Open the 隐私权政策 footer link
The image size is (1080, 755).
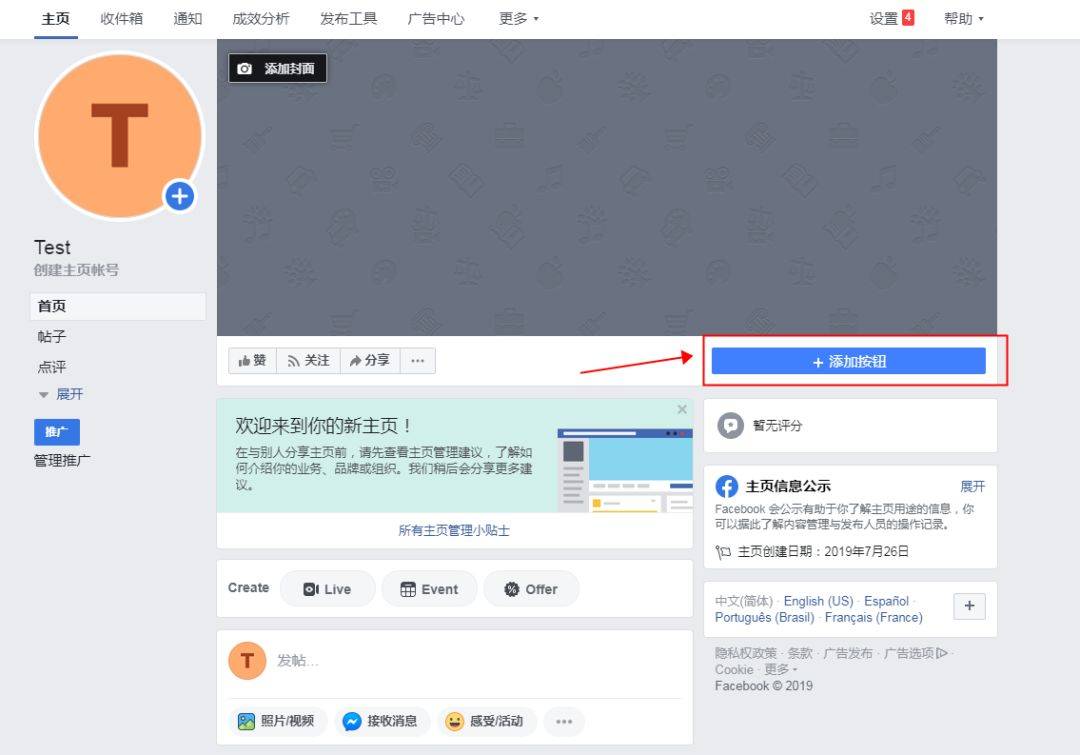click(x=746, y=653)
